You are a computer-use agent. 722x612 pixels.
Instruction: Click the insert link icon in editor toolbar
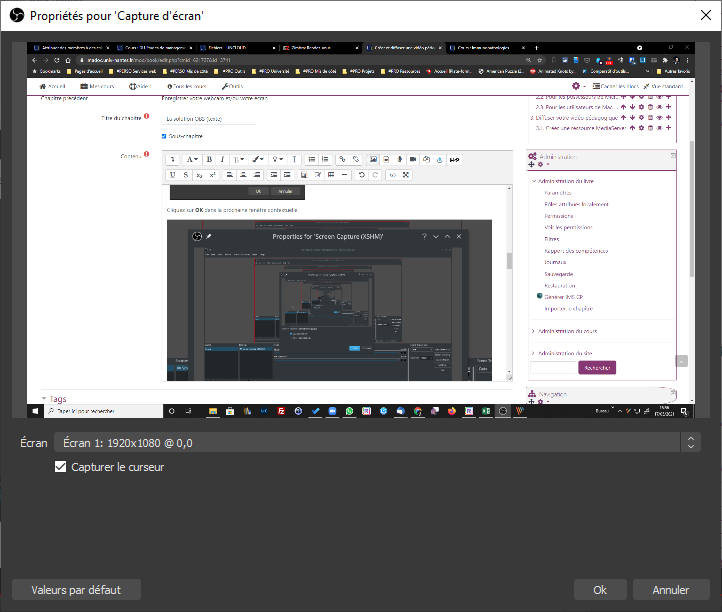pyautogui.click(x=341, y=159)
